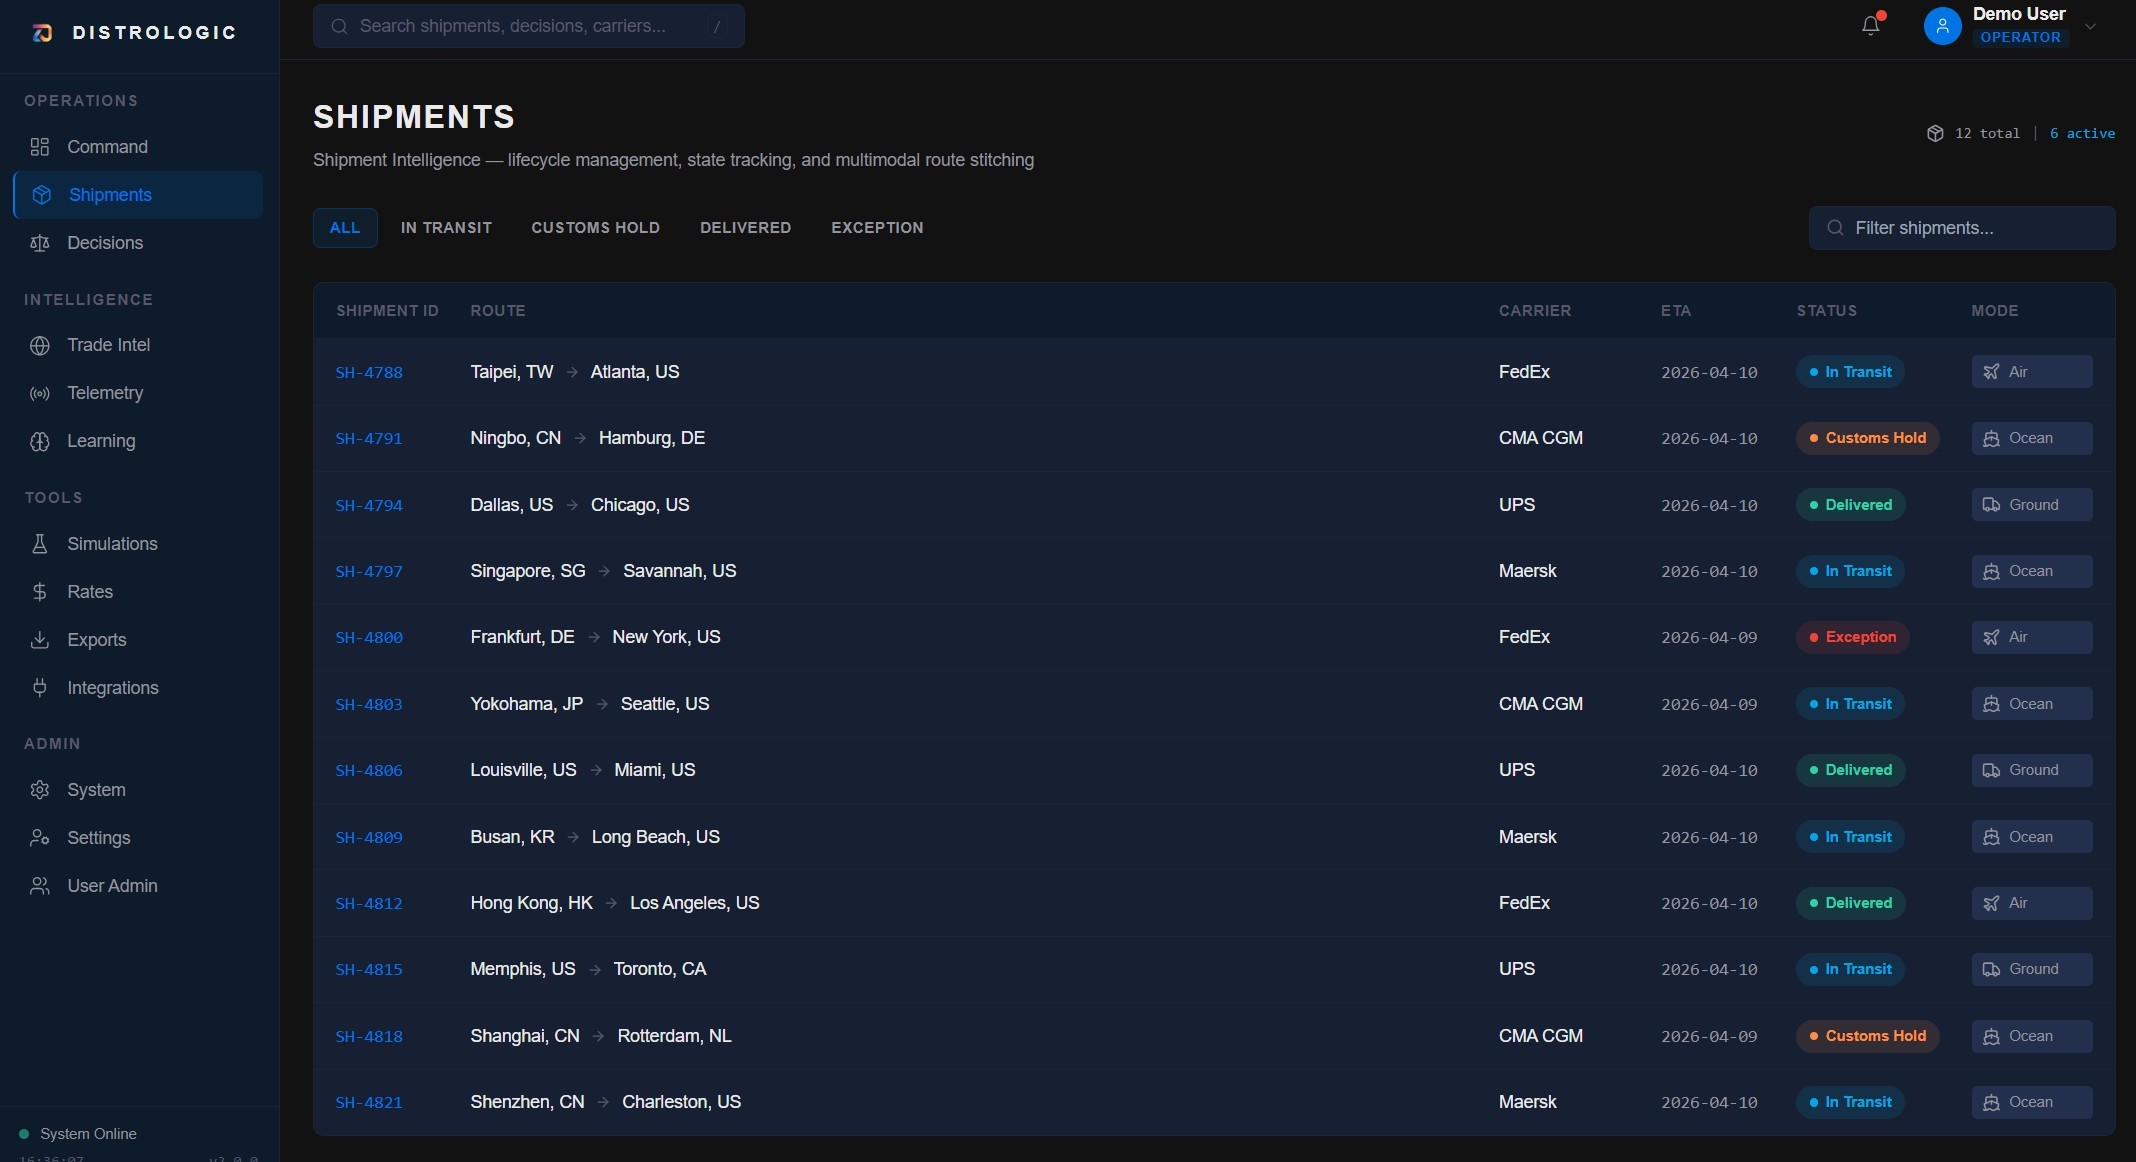Image resolution: width=2136 pixels, height=1162 pixels.
Task: Open the Command dashboard icon
Action: tap(40, 147)
